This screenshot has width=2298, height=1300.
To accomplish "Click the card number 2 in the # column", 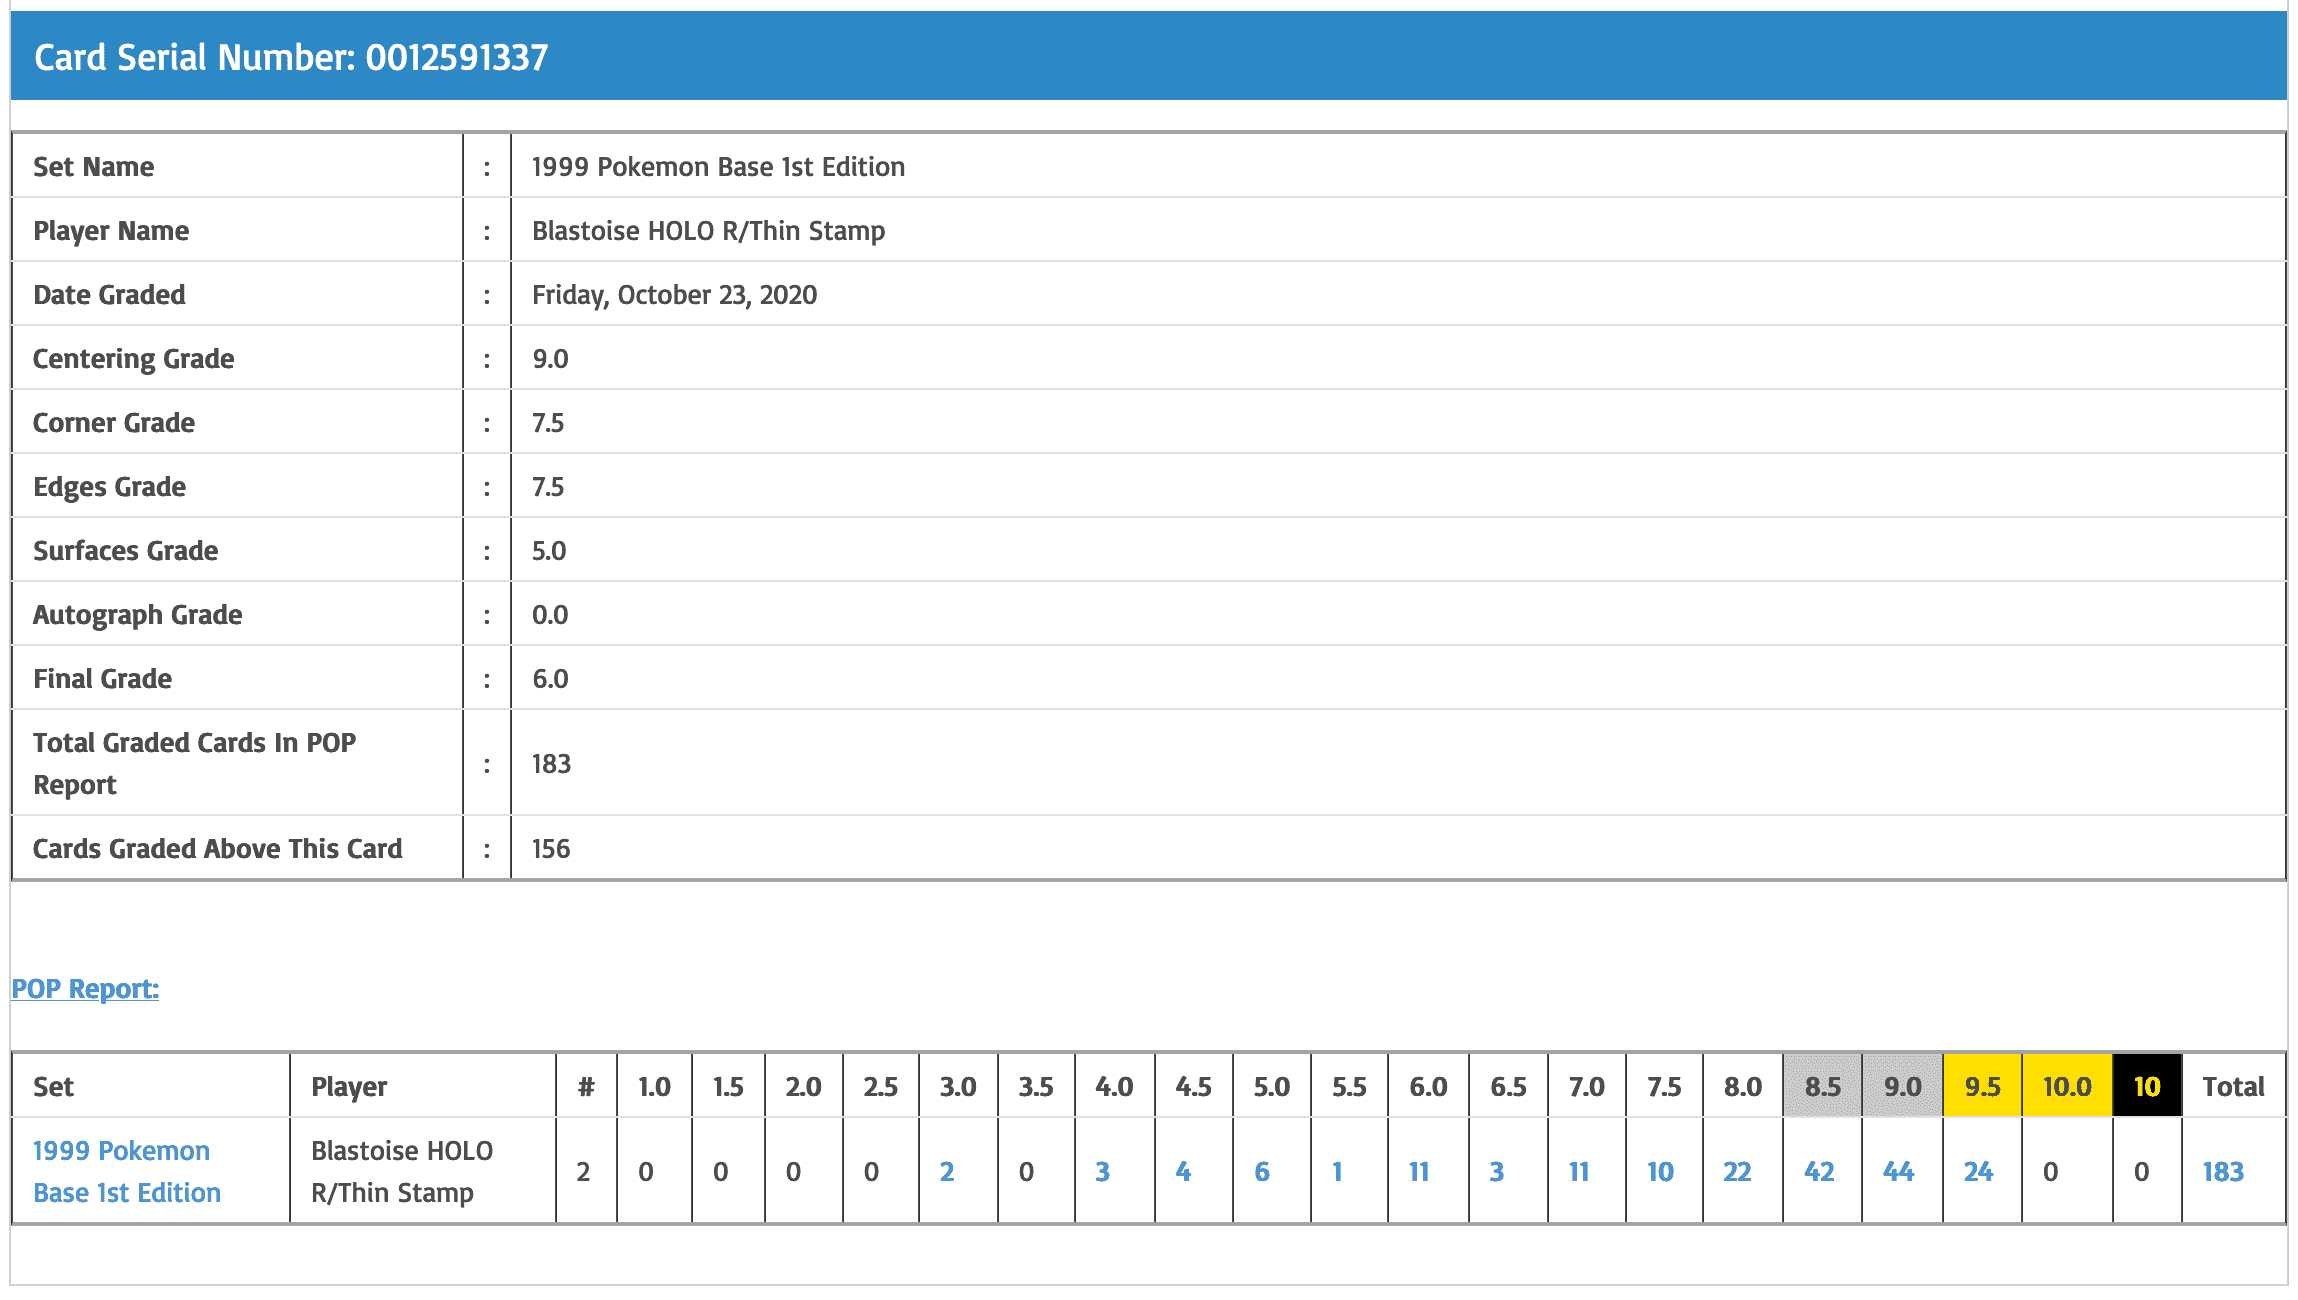I will 584,1171.
